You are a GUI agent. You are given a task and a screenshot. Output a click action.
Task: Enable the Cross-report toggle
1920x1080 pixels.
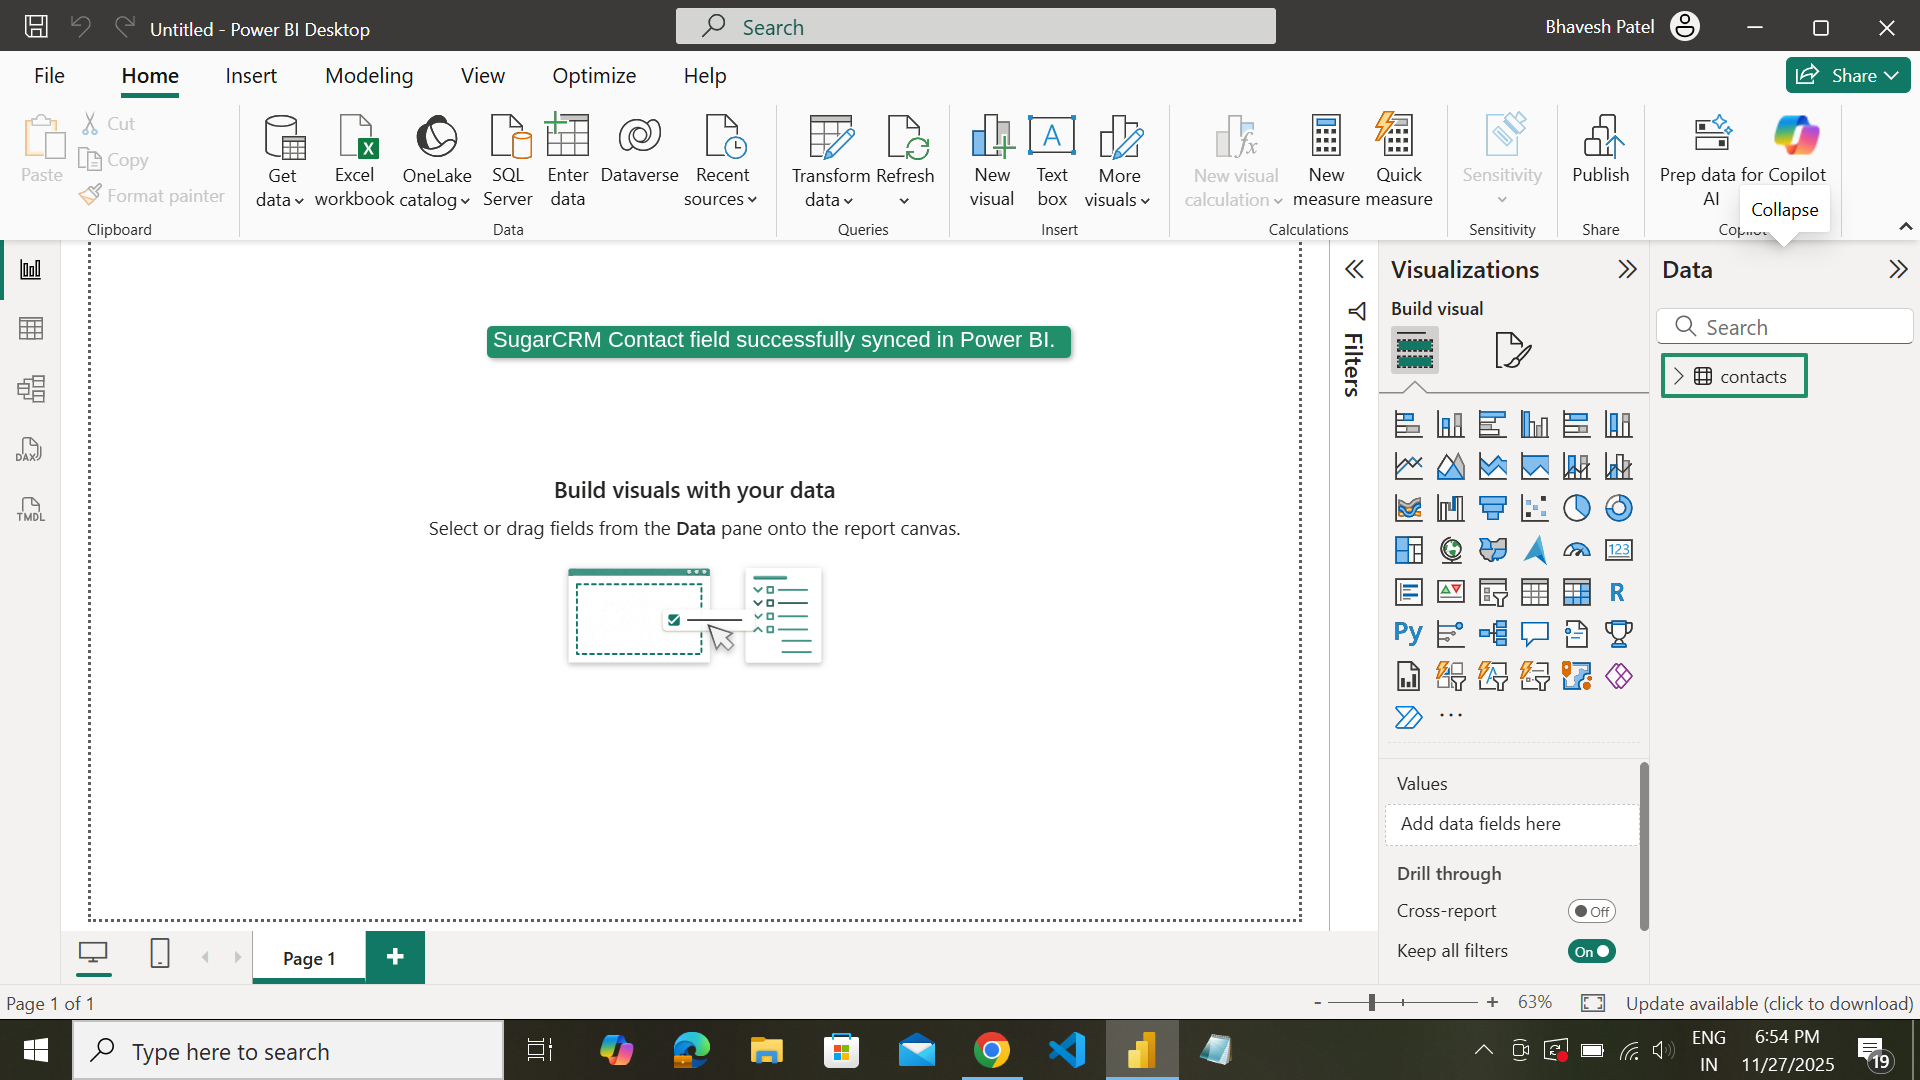(1591, 911)
